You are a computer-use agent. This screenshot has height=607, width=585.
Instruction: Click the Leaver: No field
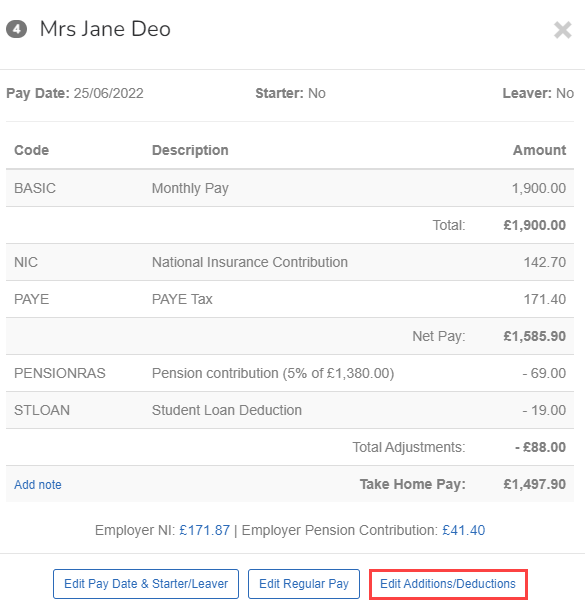point(538,93)
